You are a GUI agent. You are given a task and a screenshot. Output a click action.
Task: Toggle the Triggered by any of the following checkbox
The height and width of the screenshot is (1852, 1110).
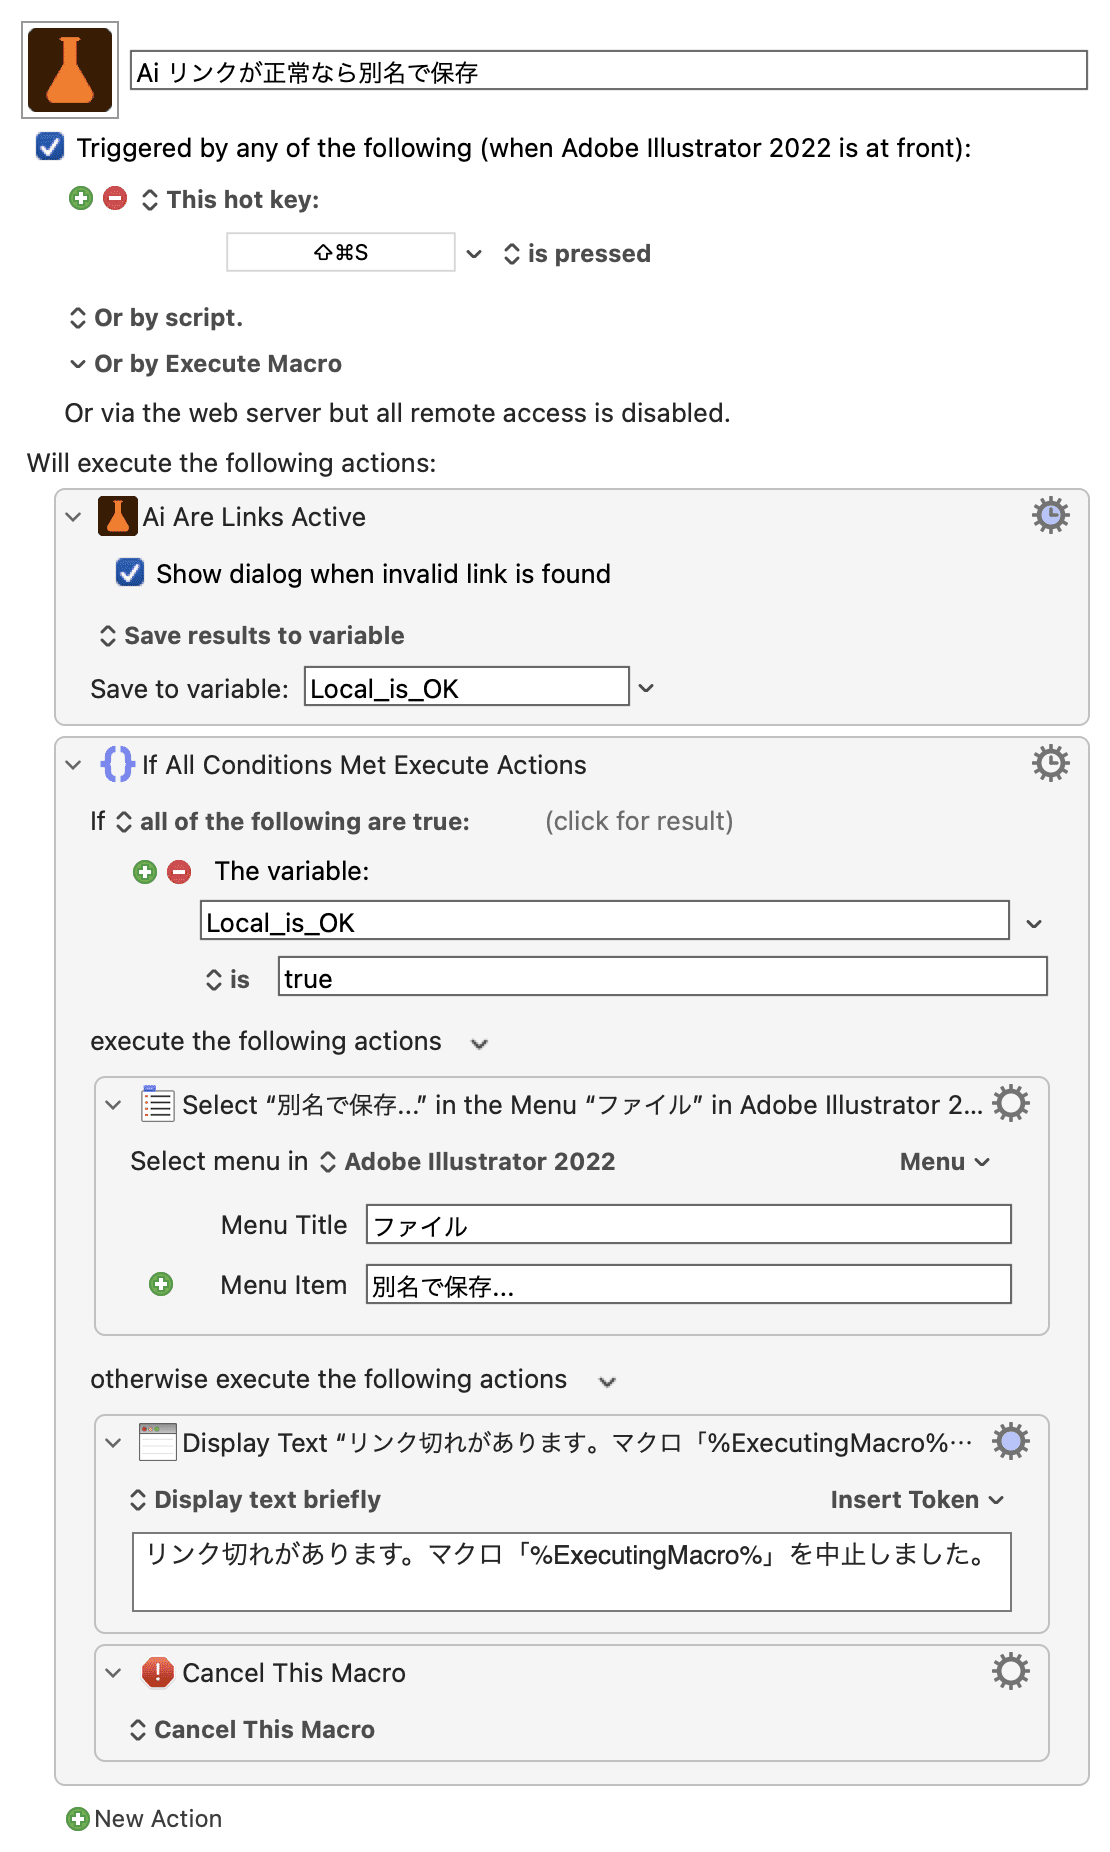click(50, 147)
